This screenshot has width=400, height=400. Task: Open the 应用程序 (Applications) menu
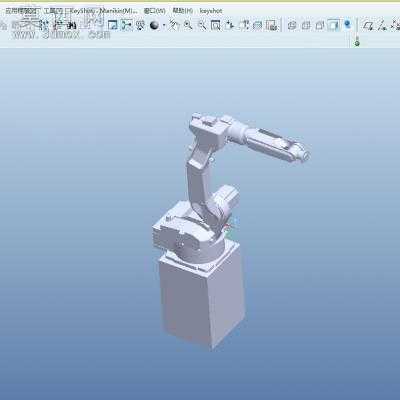(22, 11)
